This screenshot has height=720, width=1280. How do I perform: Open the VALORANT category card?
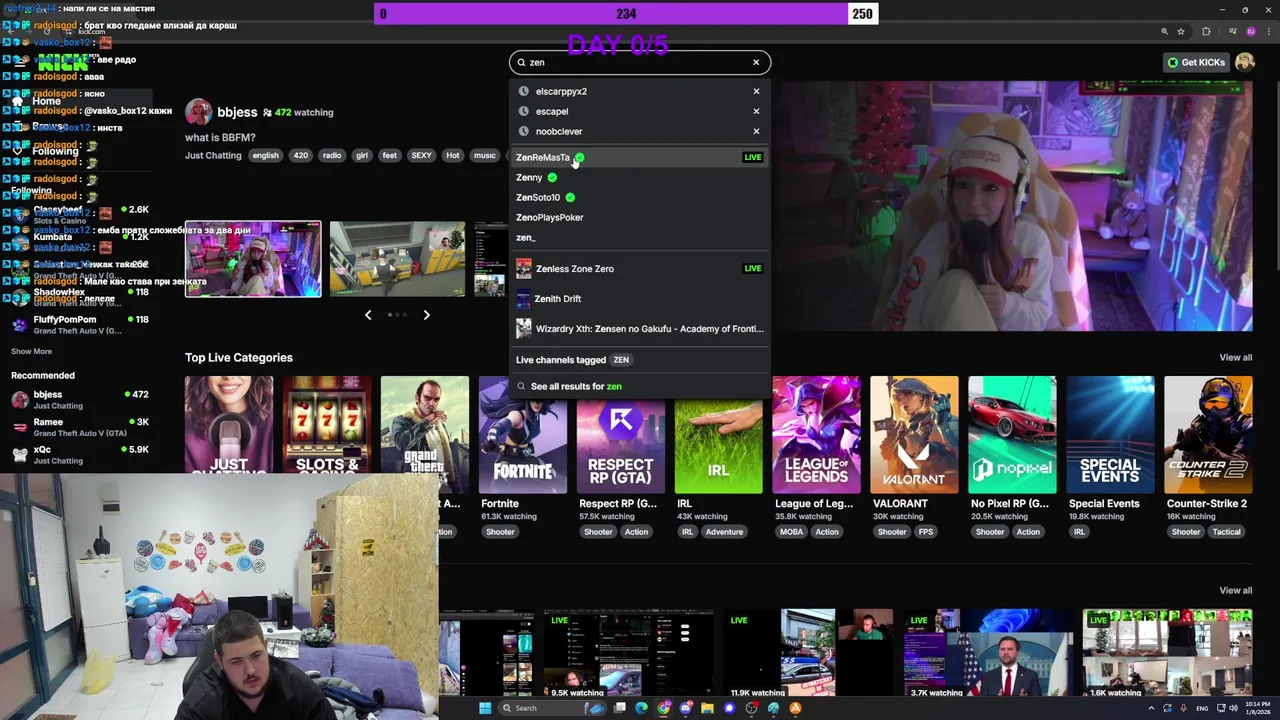[x=914, y=435]
